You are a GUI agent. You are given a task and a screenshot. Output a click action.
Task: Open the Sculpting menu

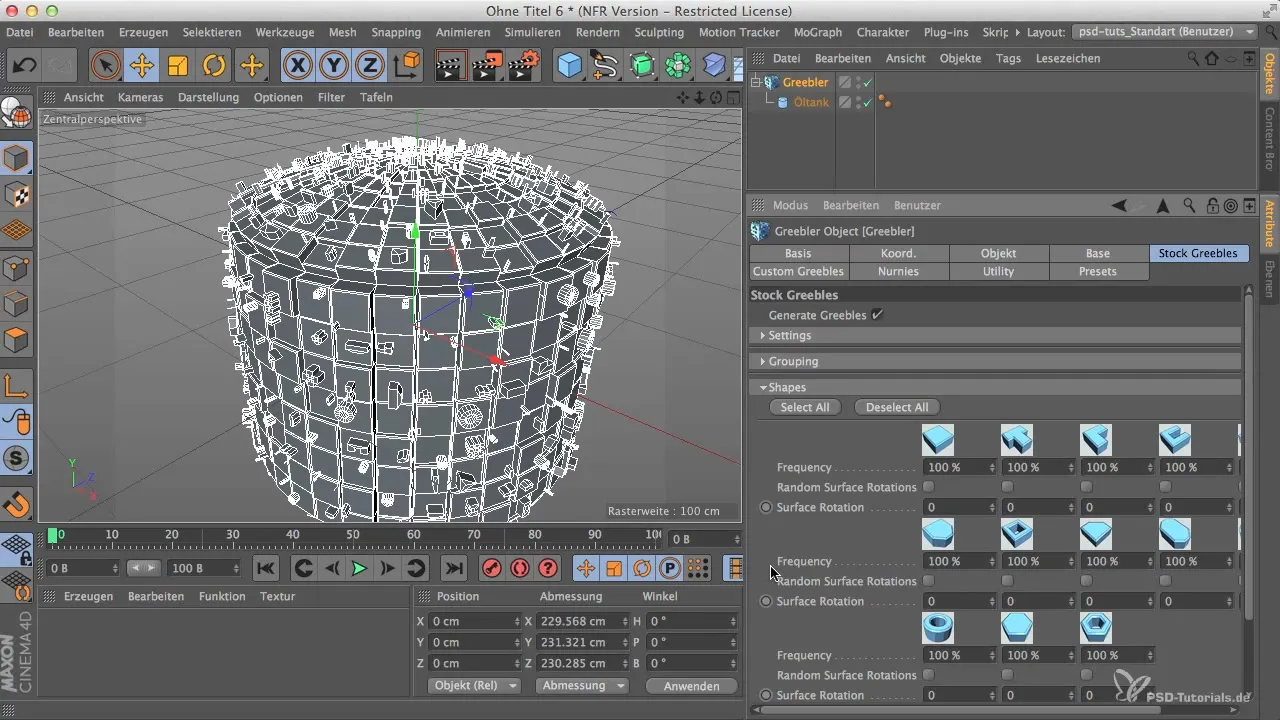[x=659, y=32]
